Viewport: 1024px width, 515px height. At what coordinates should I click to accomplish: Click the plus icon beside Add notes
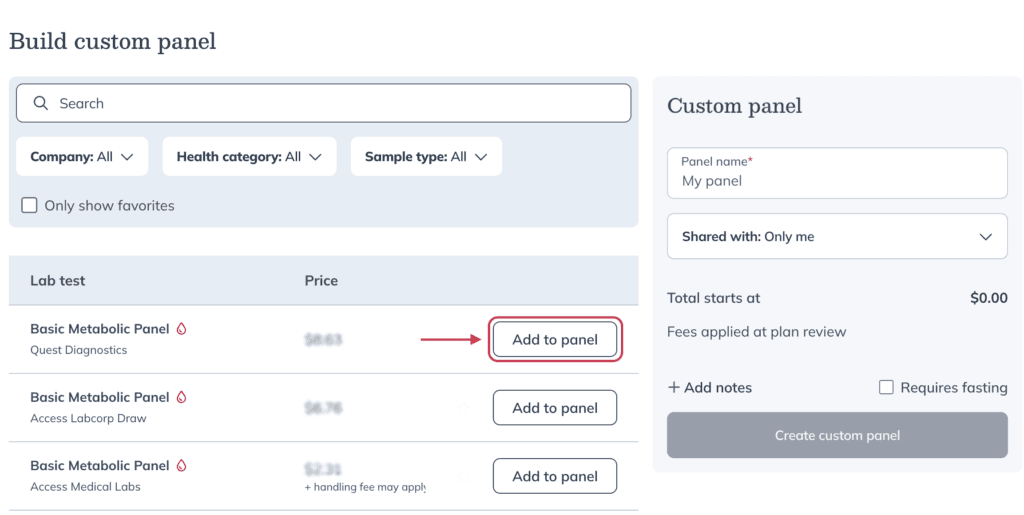tap(674, 388)
